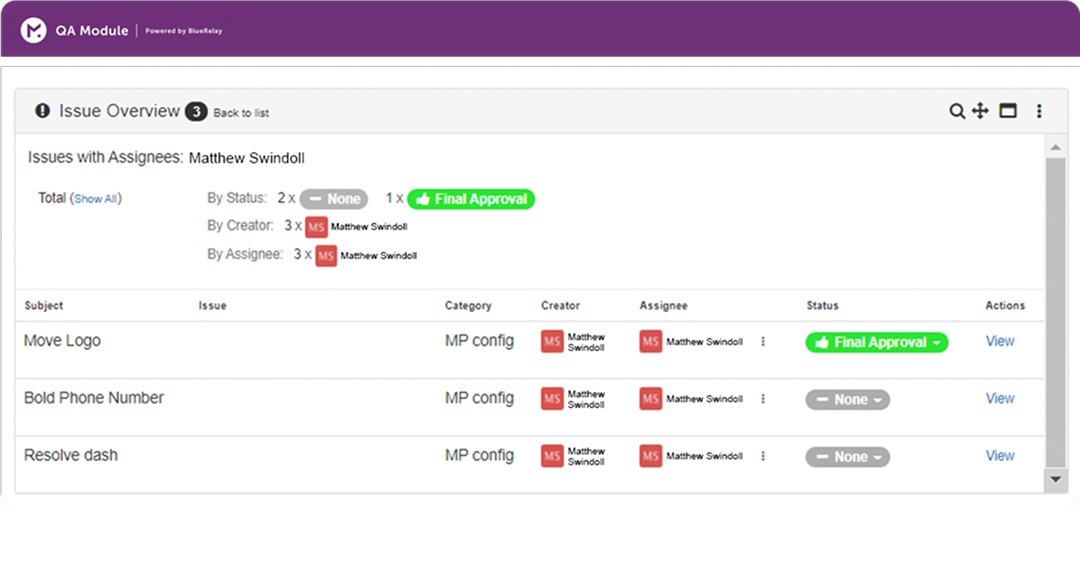This screenshot has width=1080, height=569.
Task: Click MP config category in Resolve dash row
Action: (x=479, y=455)
